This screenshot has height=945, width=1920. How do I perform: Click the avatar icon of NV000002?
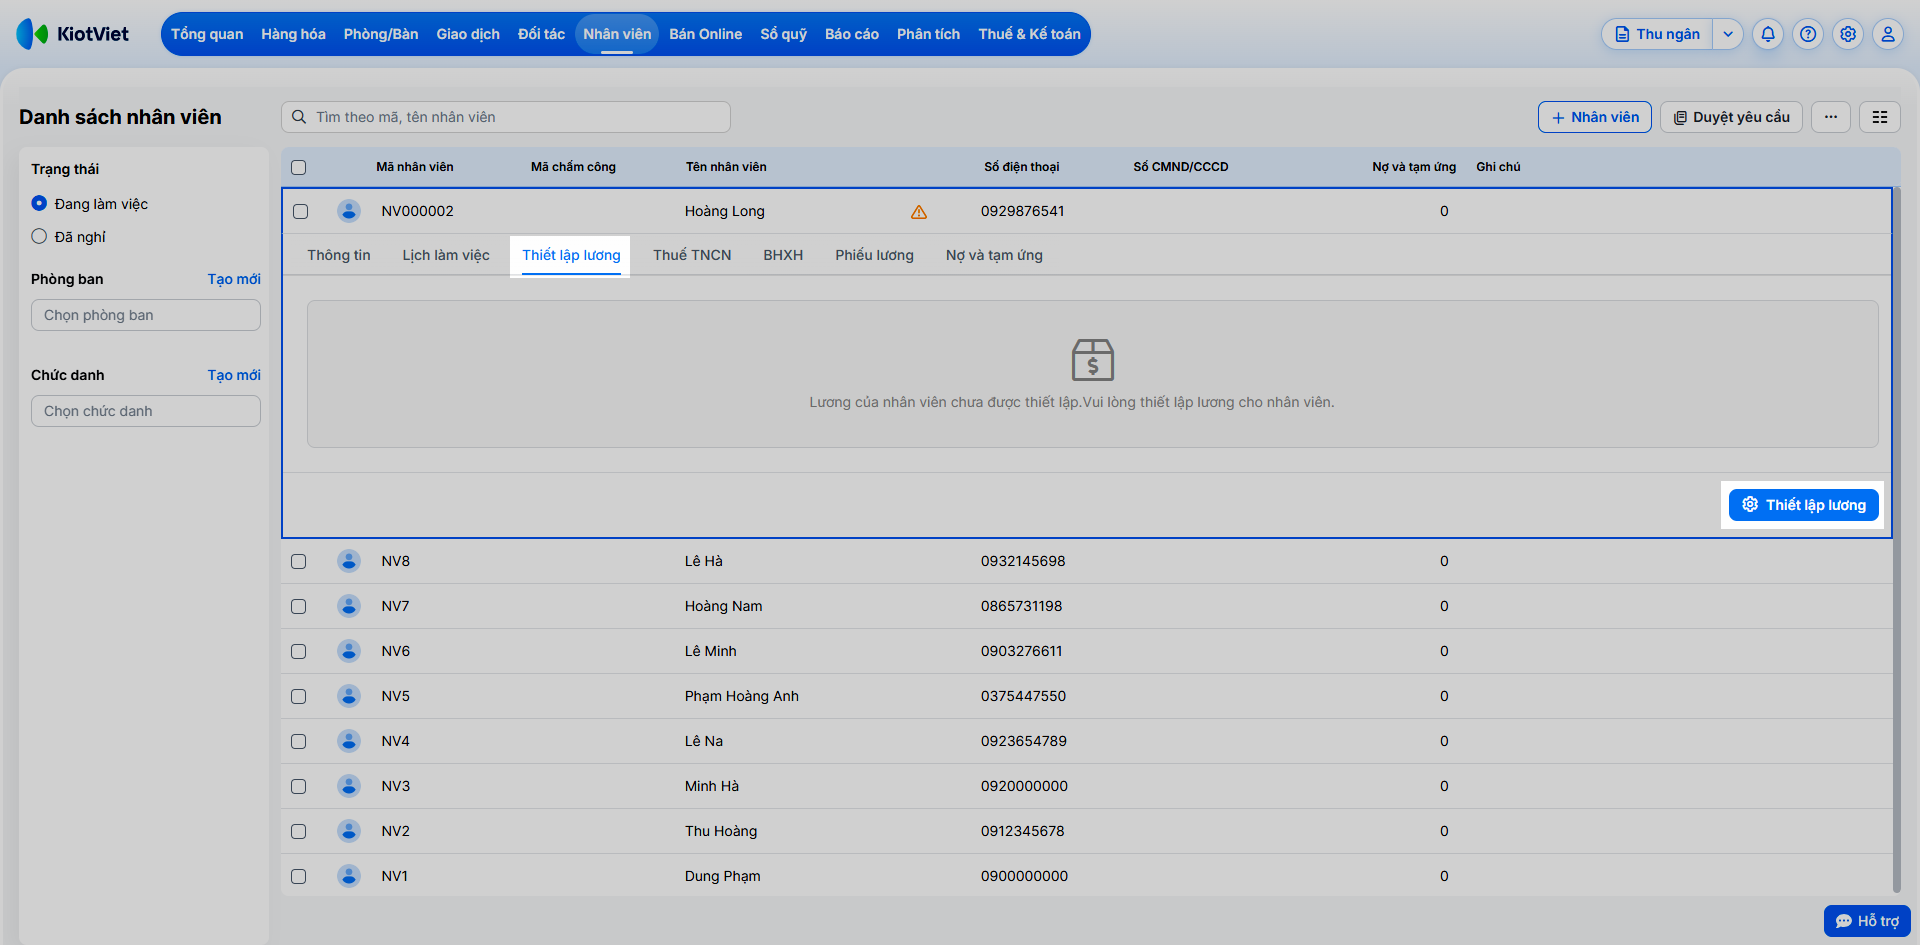349,211
